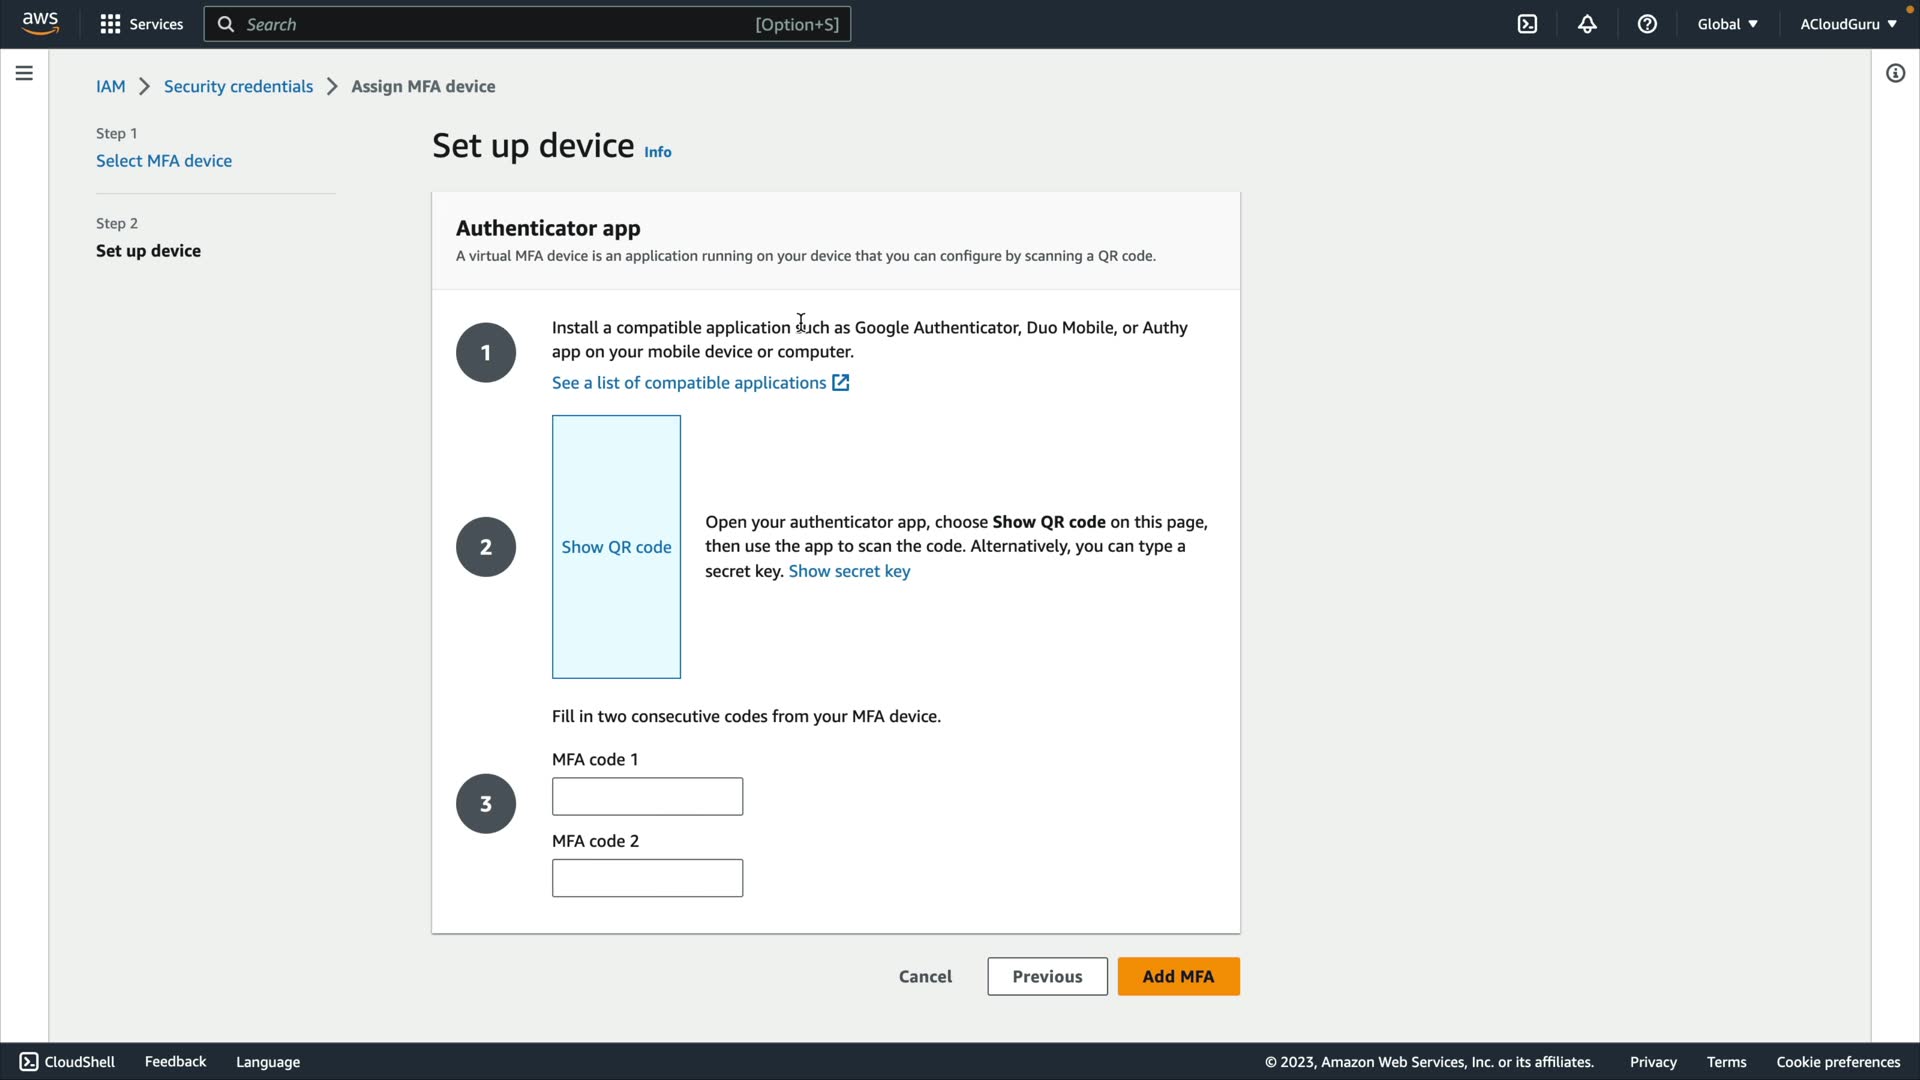Expand the Global region dropdown

click(x=1727, y=24)
